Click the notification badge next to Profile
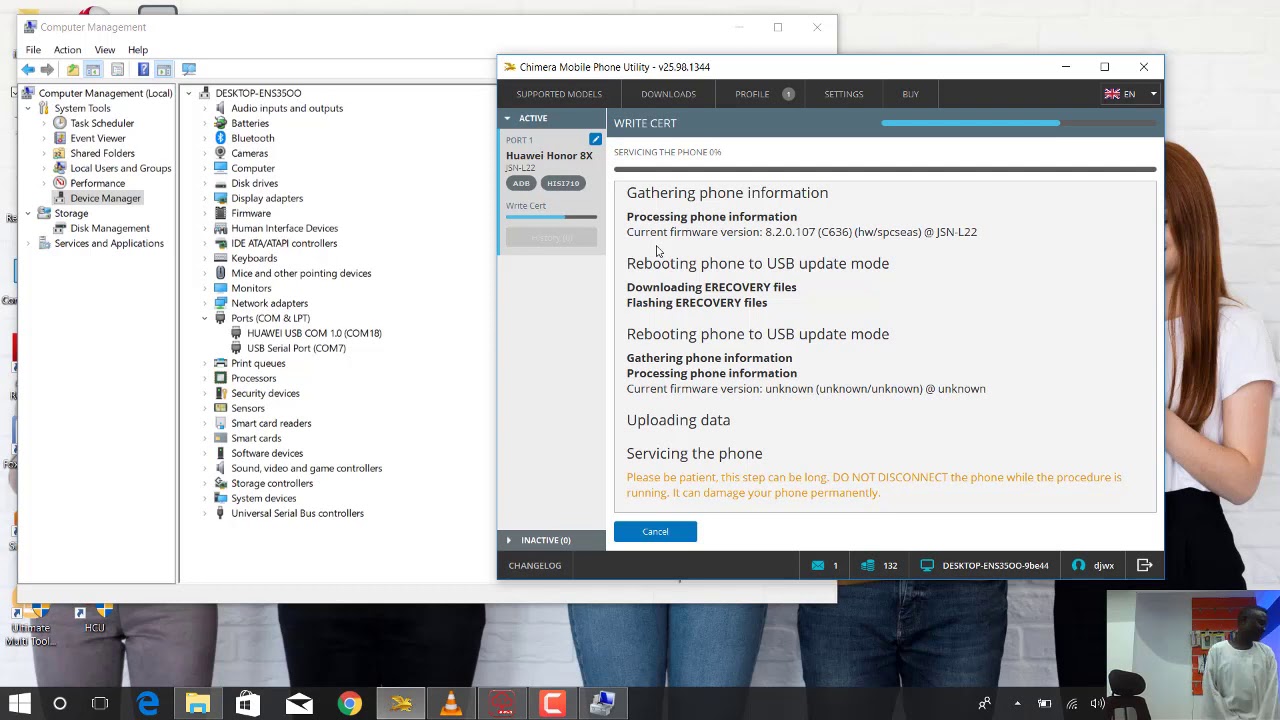 pos(788,94)
